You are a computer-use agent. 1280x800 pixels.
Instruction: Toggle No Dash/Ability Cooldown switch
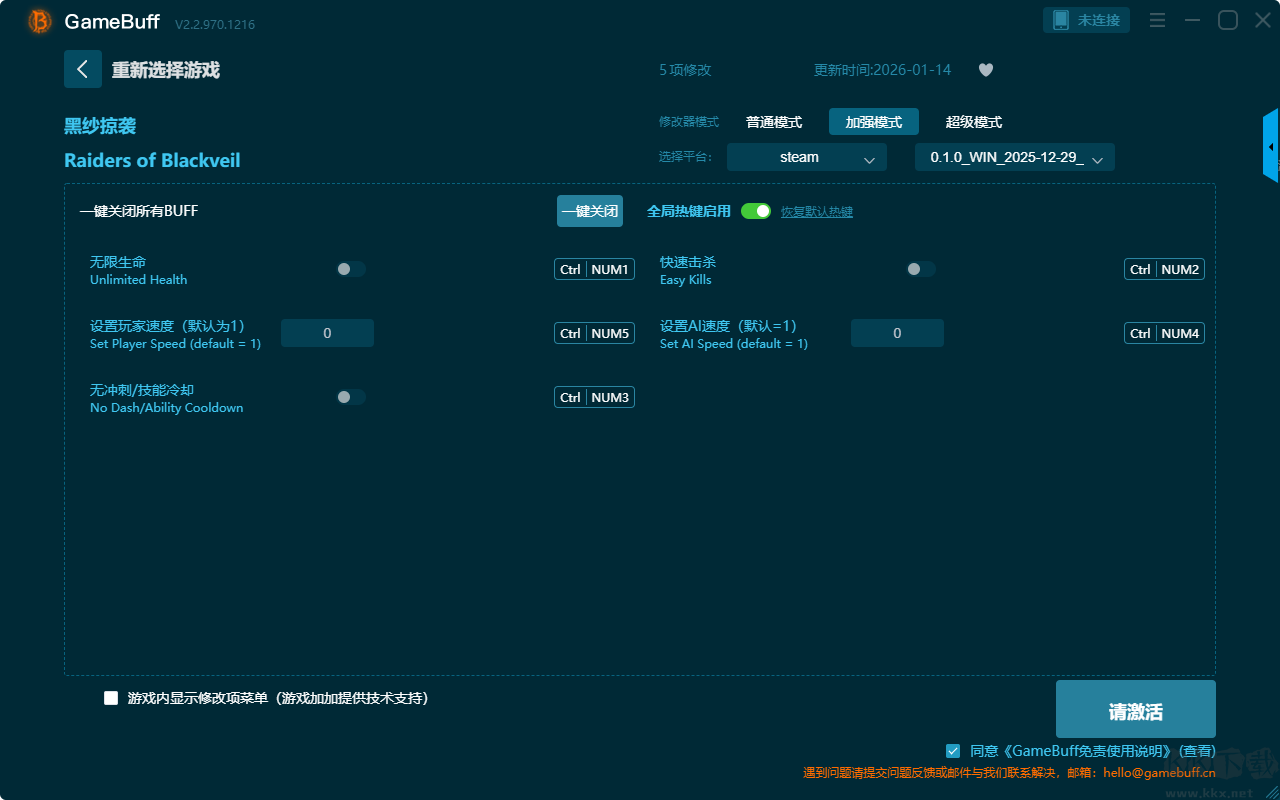click(x=351, y=397)
